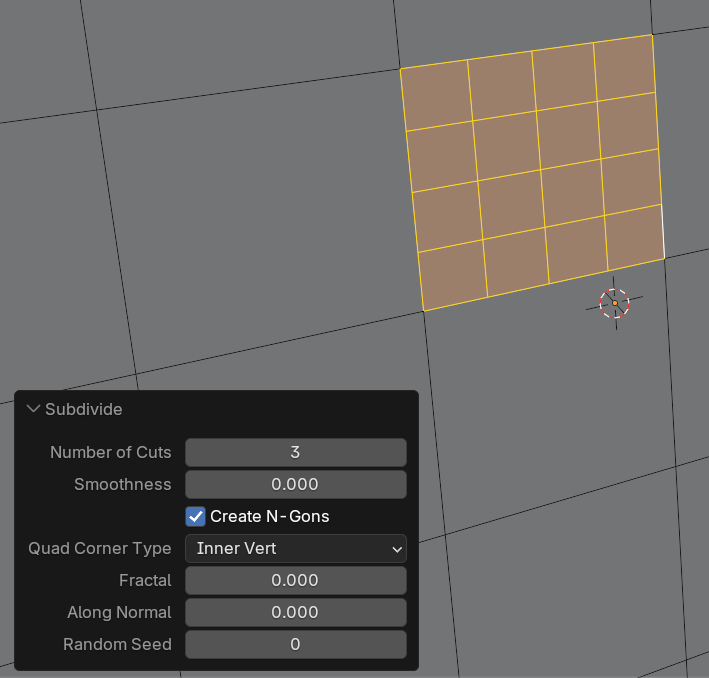
Task: Click the Fractal value field
Action: click(296, 580)
